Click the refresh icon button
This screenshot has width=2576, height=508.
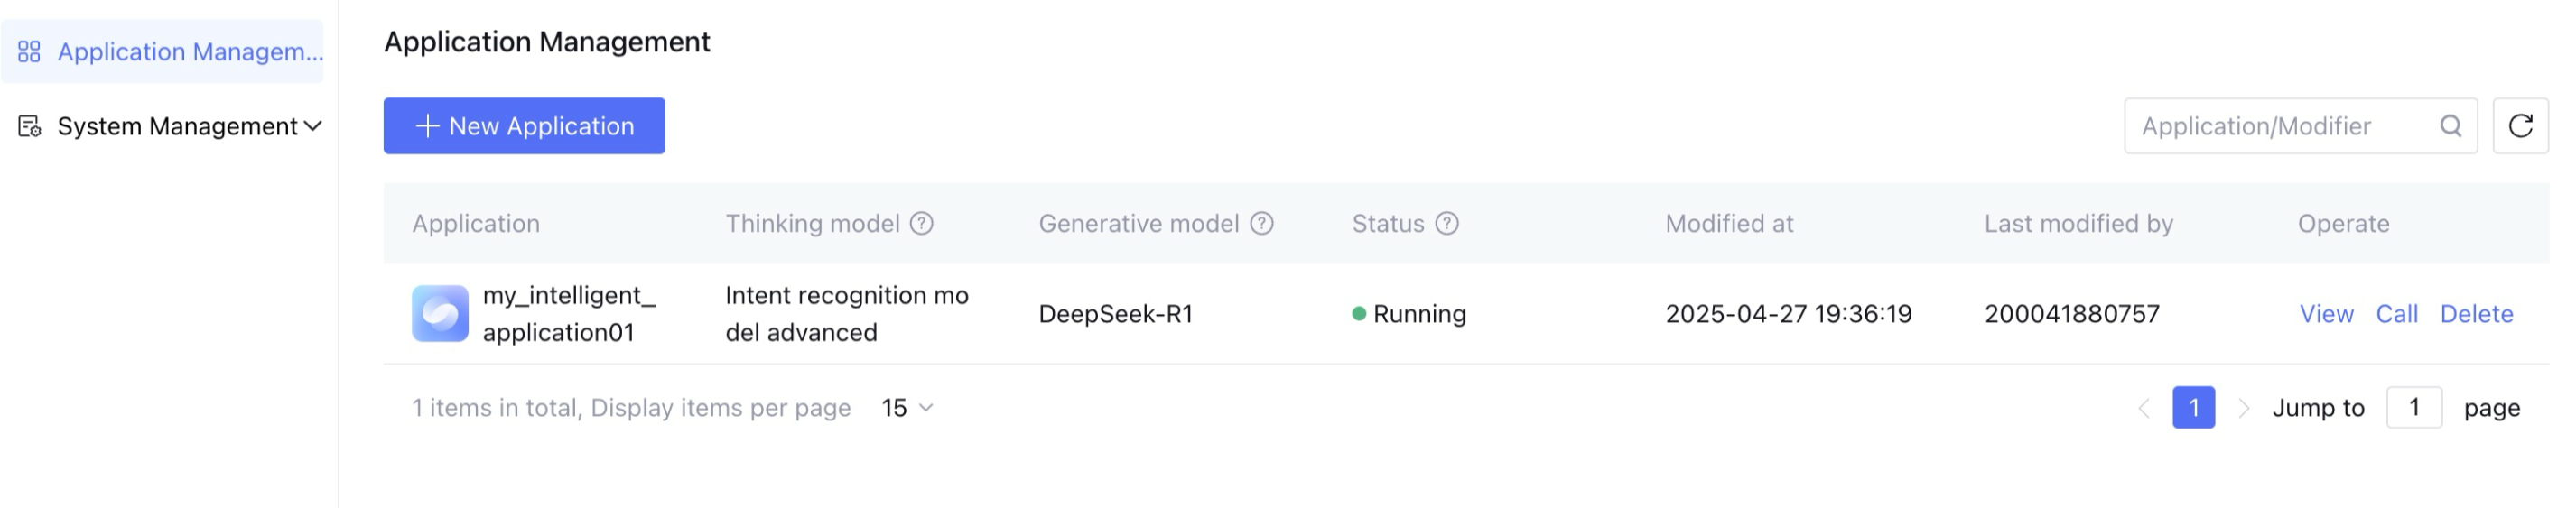[x=2520, y=126]
